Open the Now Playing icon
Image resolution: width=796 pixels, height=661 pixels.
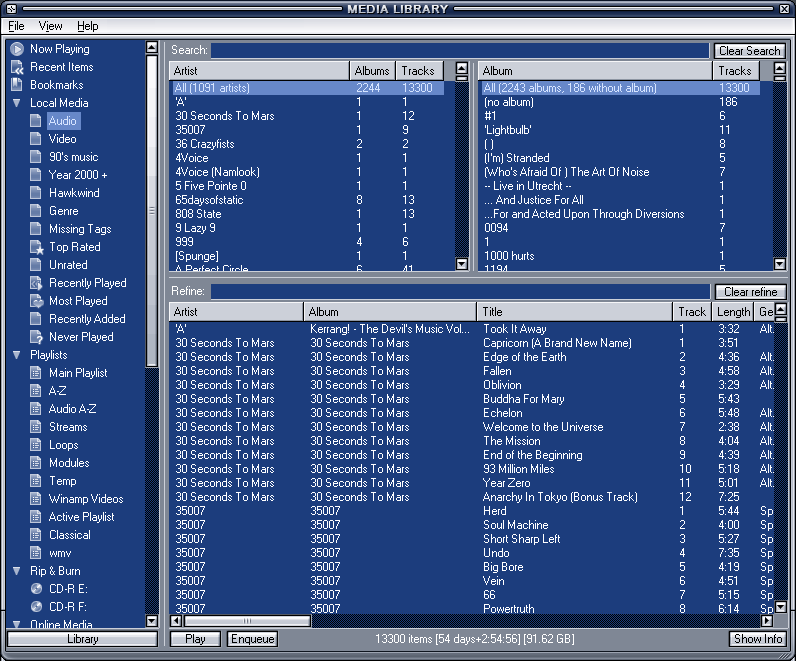pos(17,49)
